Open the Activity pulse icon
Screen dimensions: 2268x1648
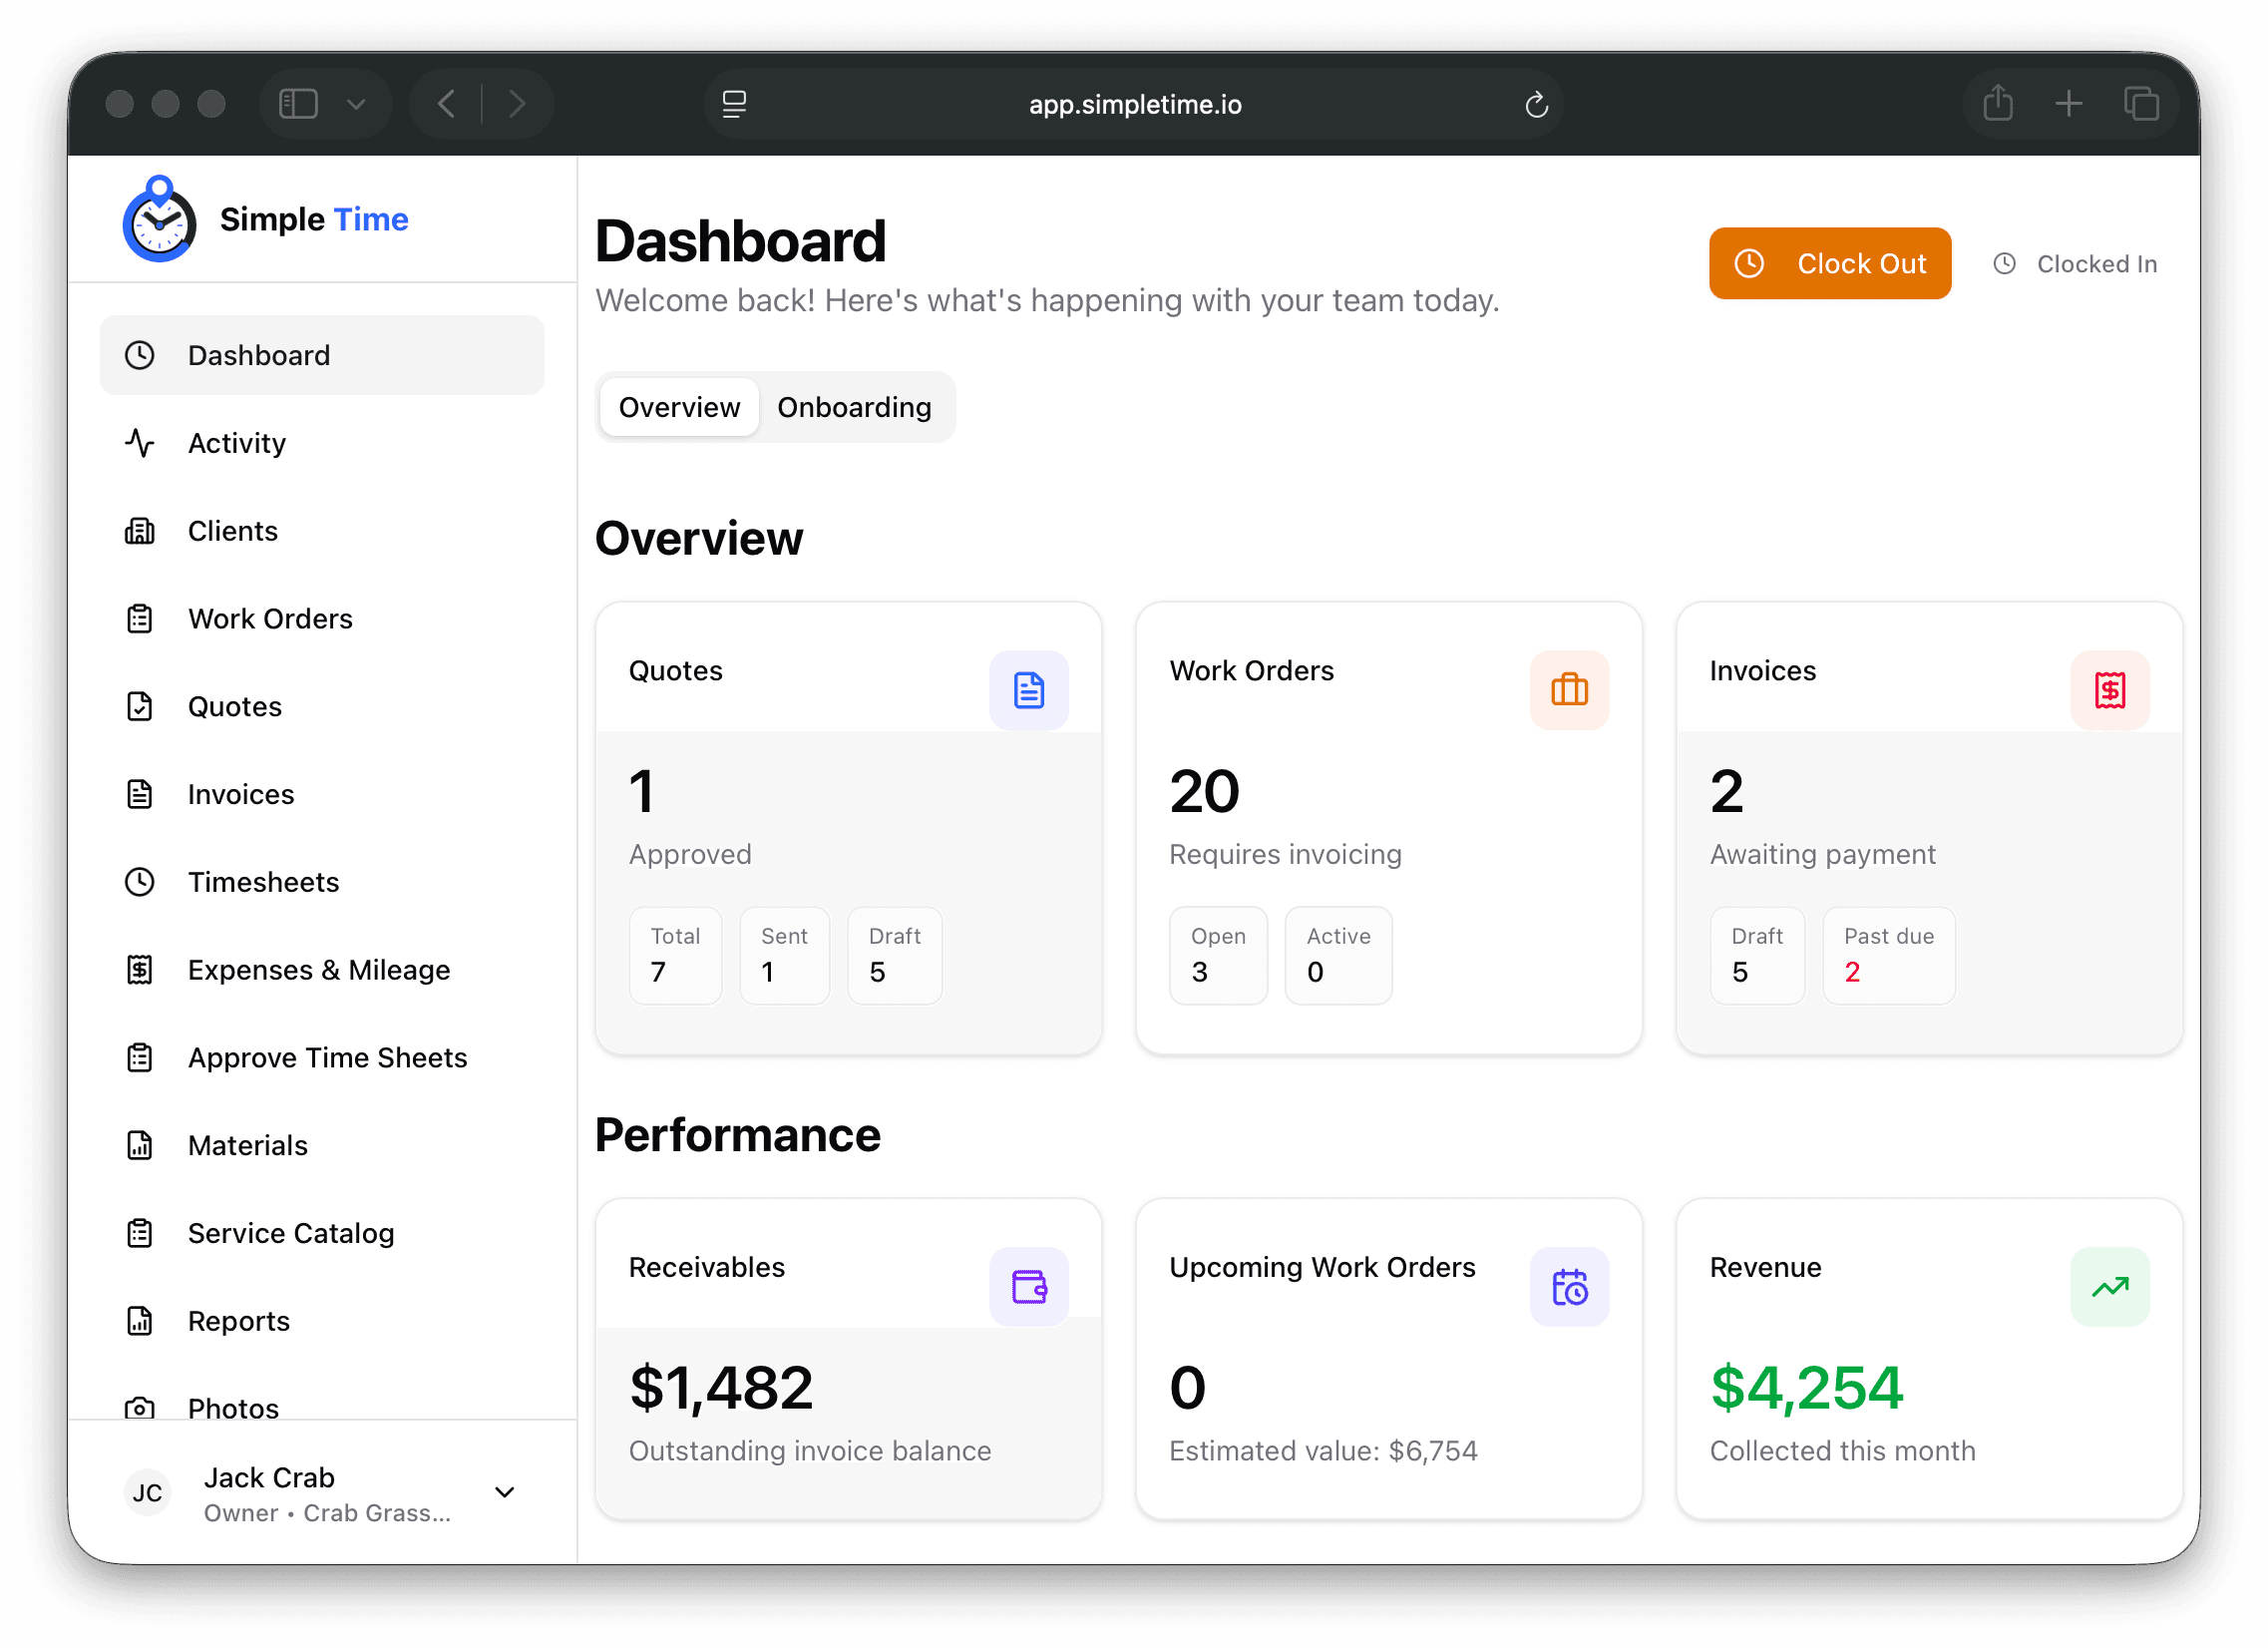[140, 443]
